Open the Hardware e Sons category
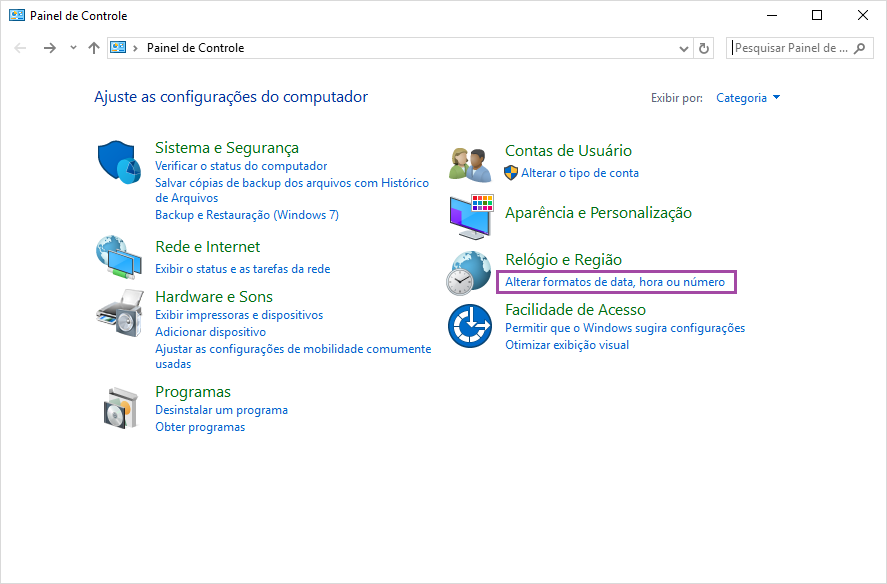 coord(214,297)
